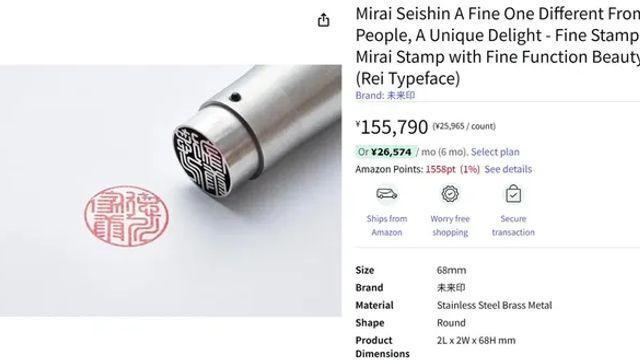This screenshot has width=640, height=360.
Task: Open the Brand: 未来印 link
Action: [385, 96]
